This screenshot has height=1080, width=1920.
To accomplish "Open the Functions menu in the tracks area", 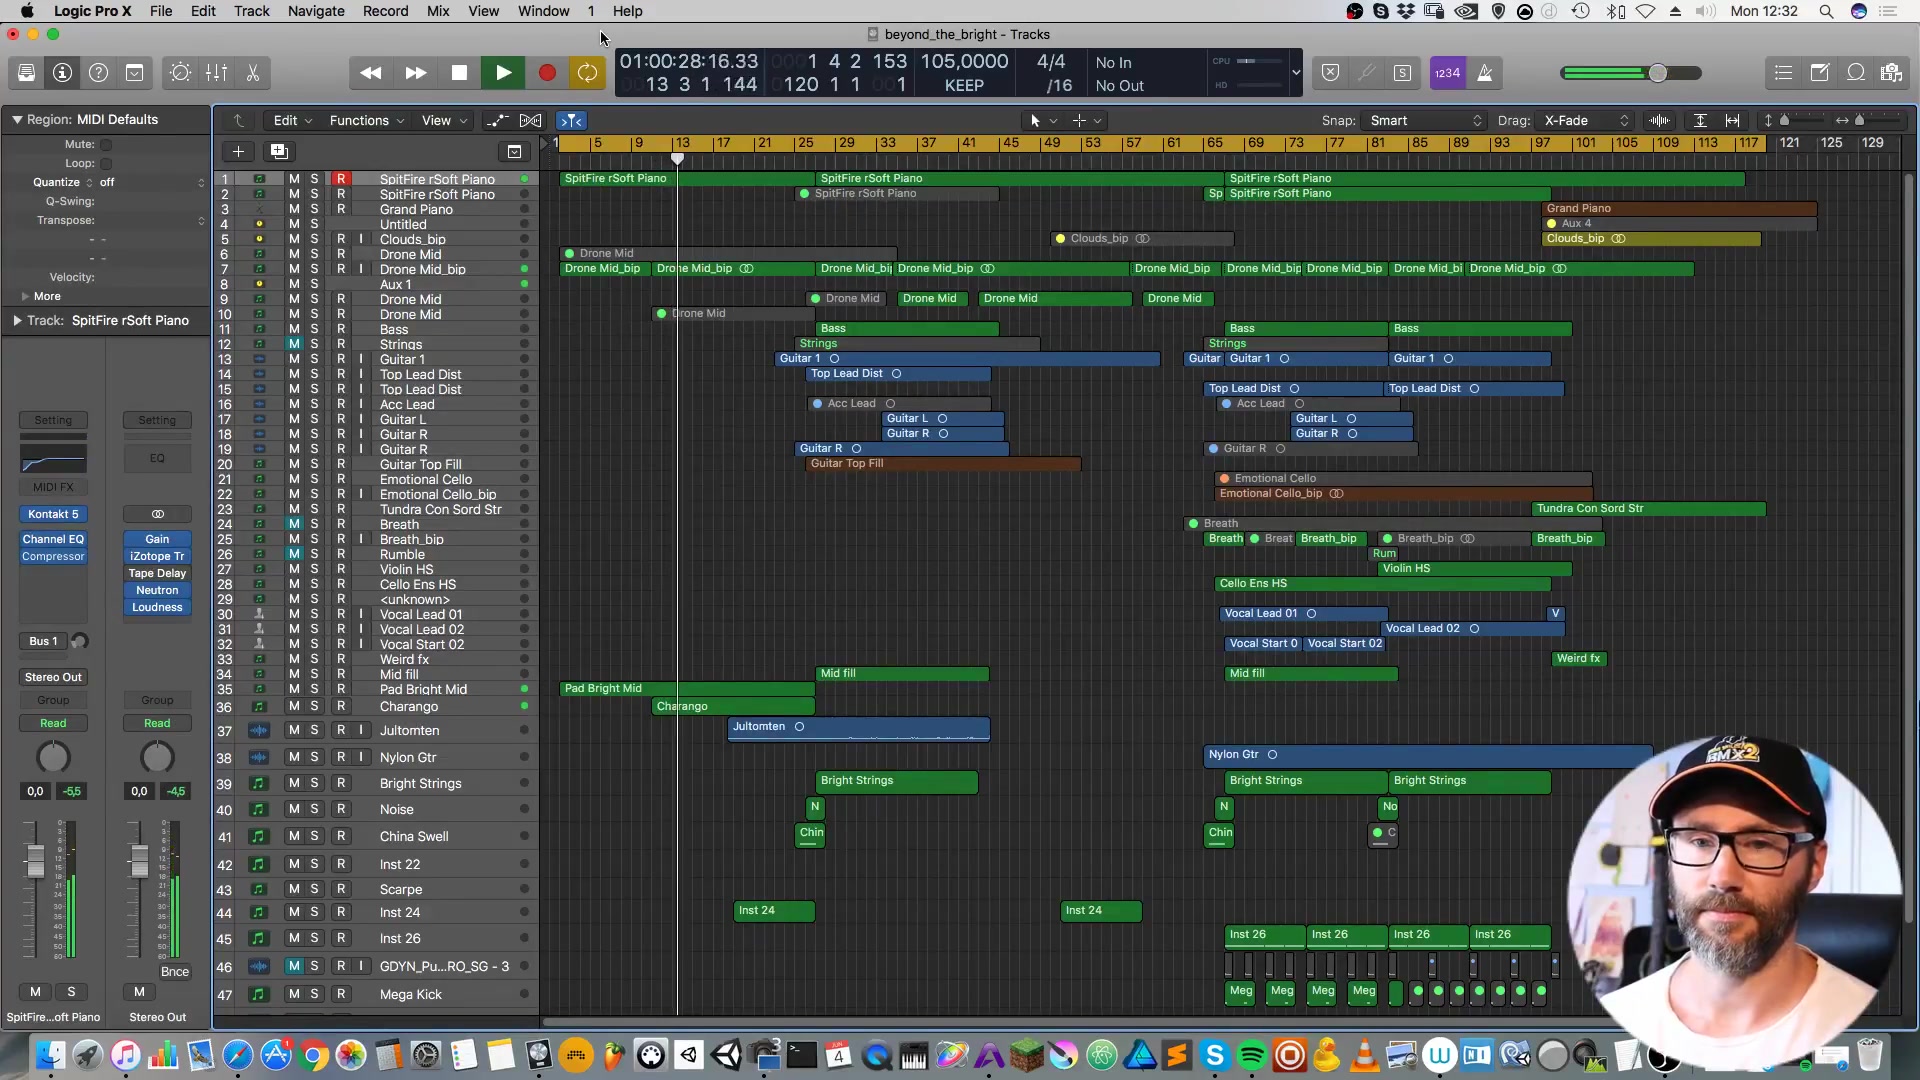I will [360, 120].
